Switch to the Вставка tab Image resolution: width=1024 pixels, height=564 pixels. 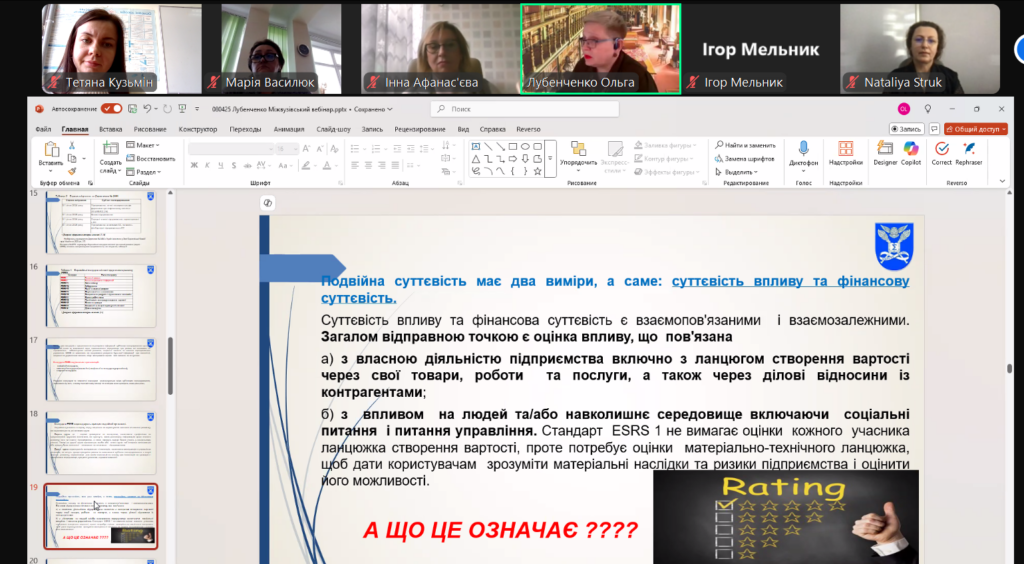pos(110,129)
